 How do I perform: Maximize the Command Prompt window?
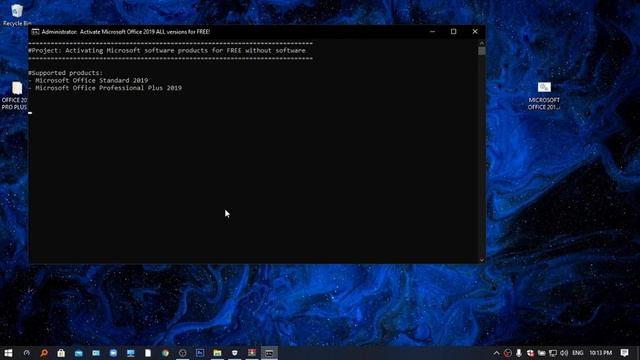coord(453,31)
